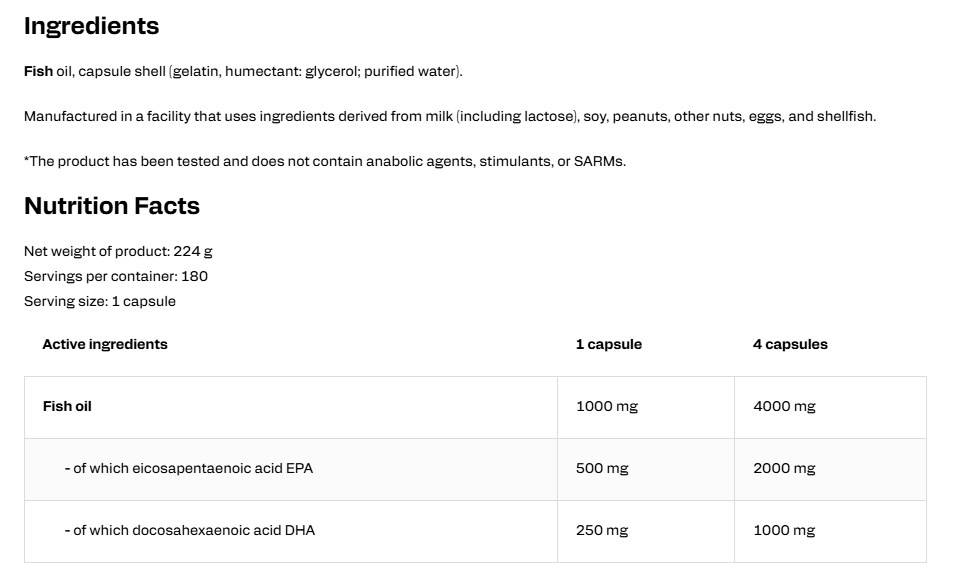
Task: Click the Servings per container: 180 line
Action: pyautogui.click(x=115, y=276)
